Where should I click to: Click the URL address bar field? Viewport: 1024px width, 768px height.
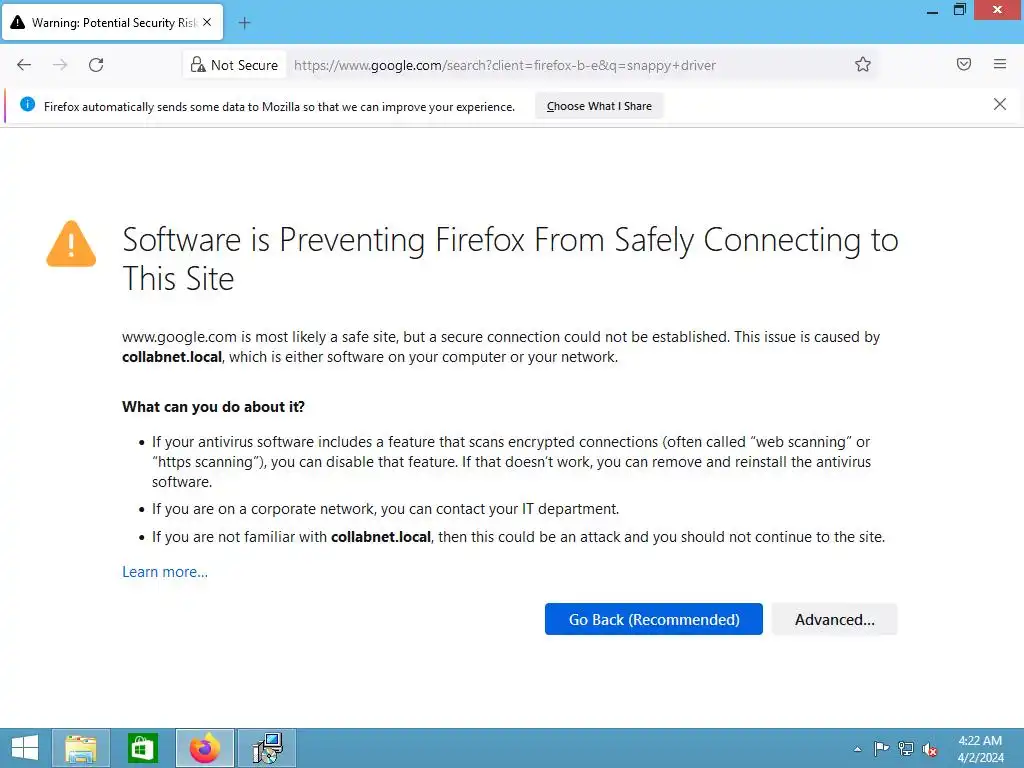[560, 65]
